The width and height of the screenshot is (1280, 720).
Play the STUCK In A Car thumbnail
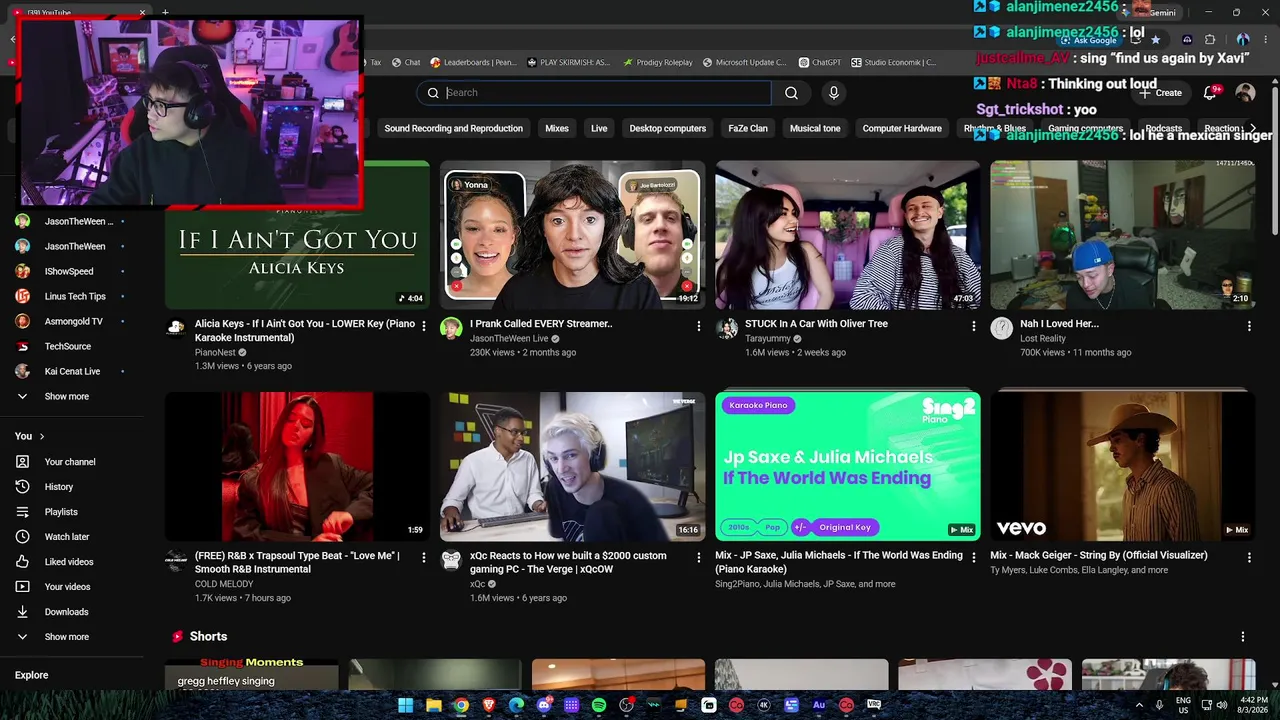pyautogui.click(x=848, y=235)
